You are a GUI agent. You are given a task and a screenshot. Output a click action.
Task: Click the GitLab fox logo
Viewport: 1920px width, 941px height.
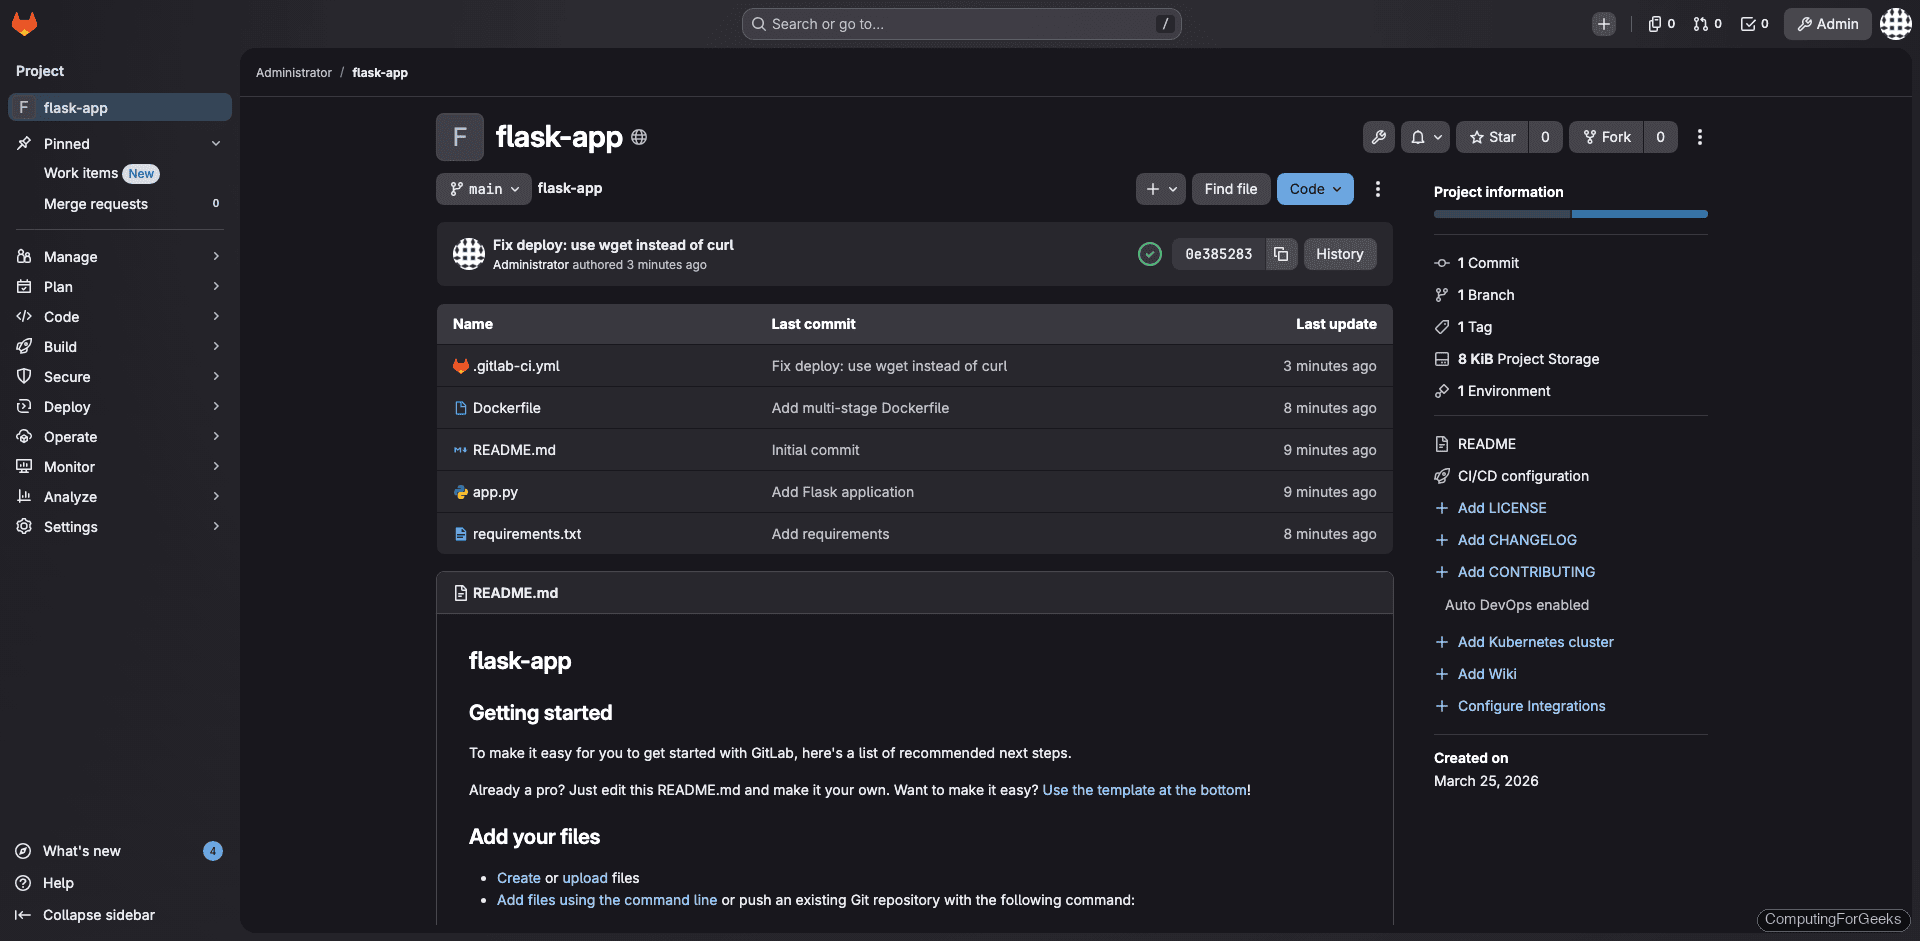(x=24, y=24)
